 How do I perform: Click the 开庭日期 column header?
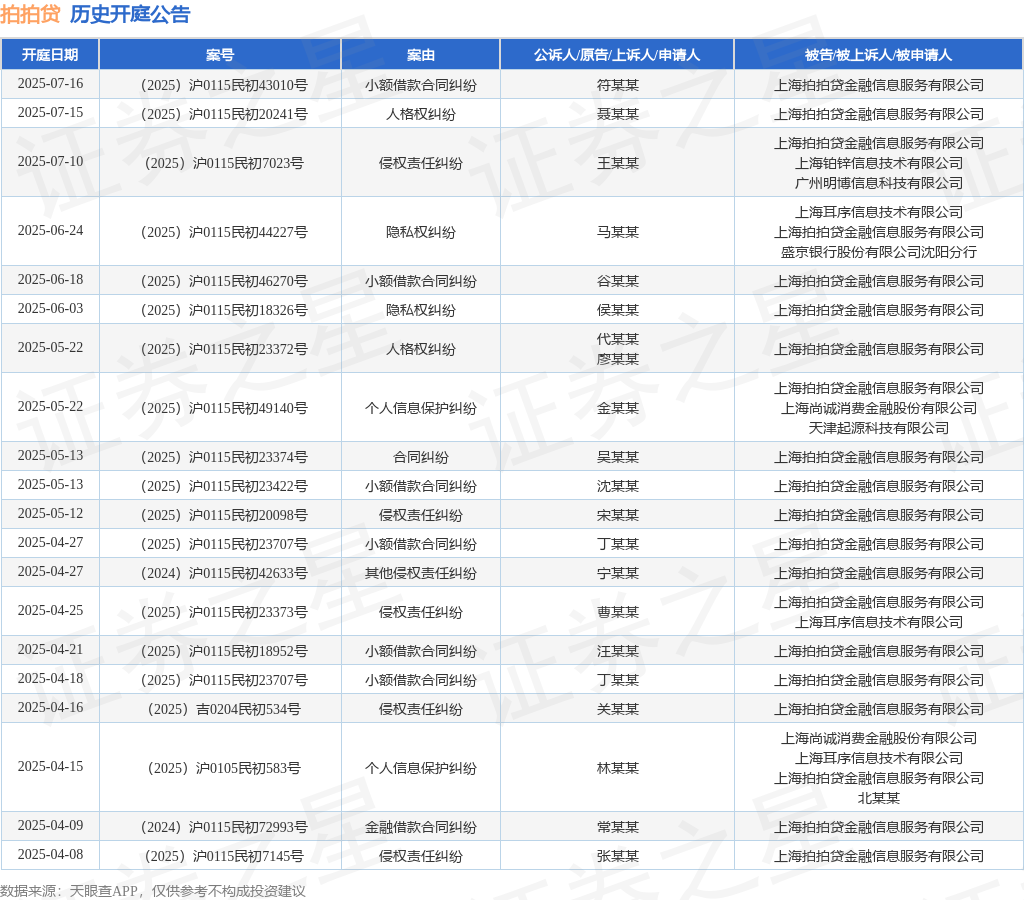click(50, 55)
